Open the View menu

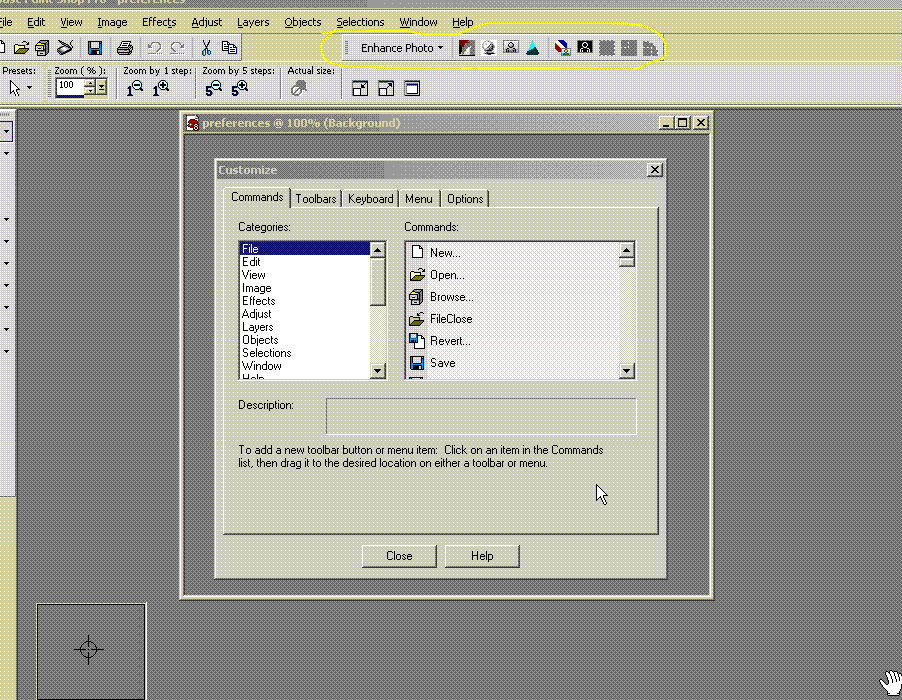[71, 22]
